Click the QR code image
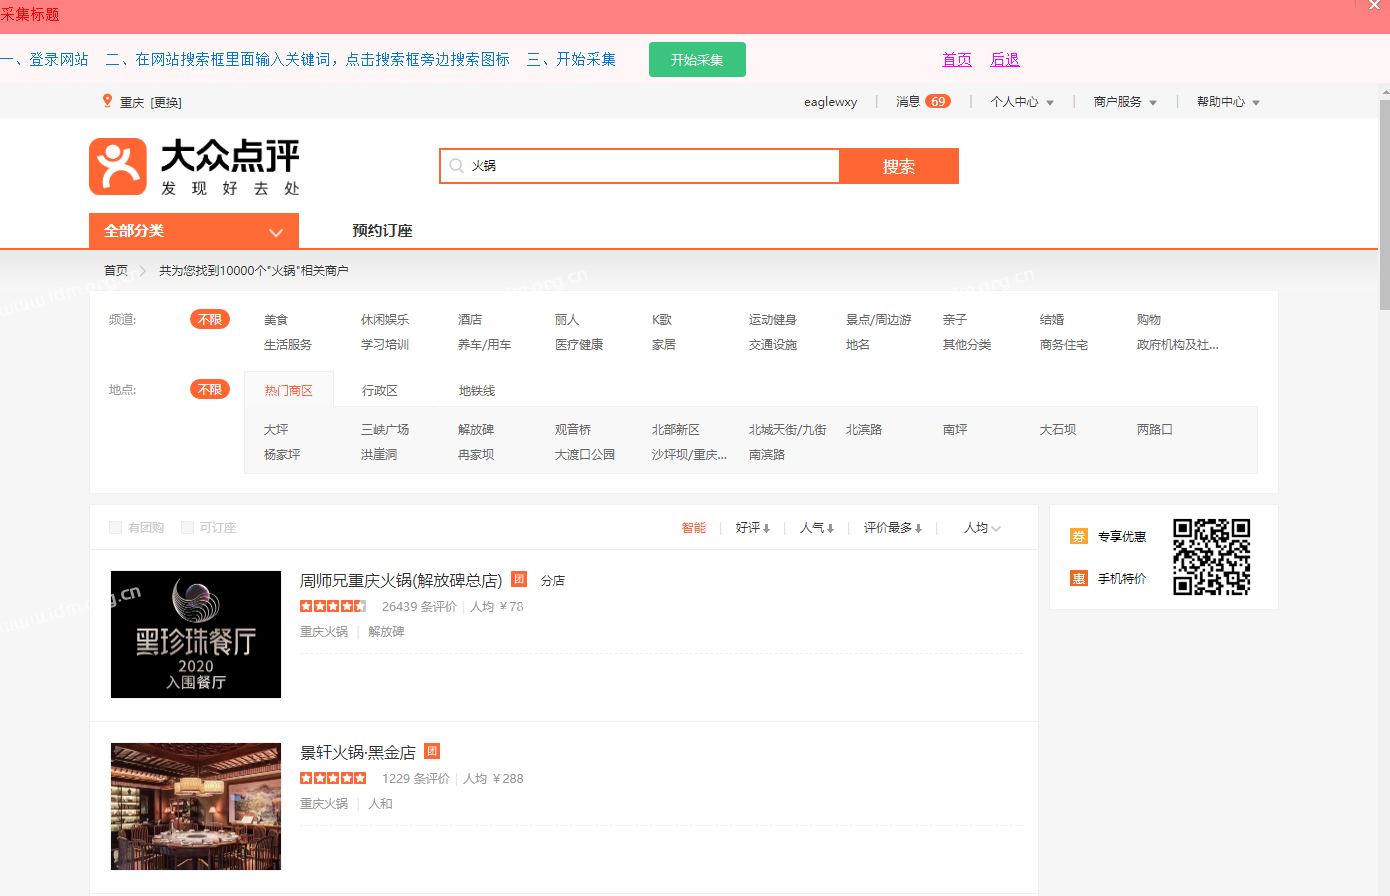The height and width of the screenshot is (896, 1390). [1212, 557]
